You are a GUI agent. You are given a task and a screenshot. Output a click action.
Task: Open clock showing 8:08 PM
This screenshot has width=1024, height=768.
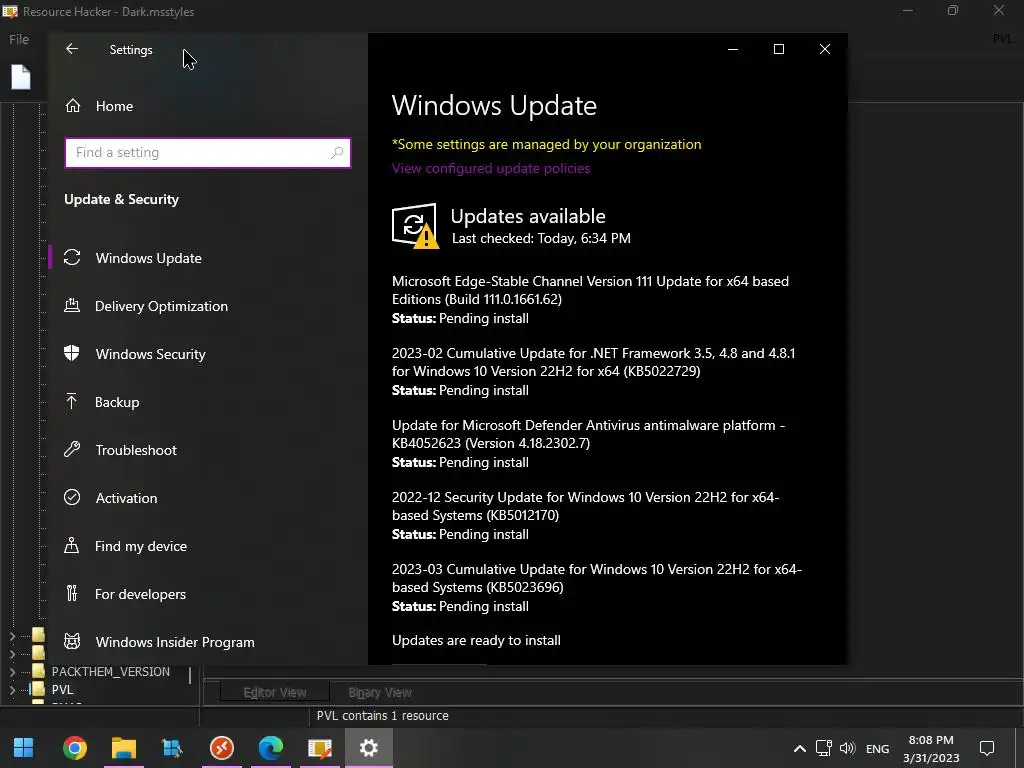pos(931,749)
